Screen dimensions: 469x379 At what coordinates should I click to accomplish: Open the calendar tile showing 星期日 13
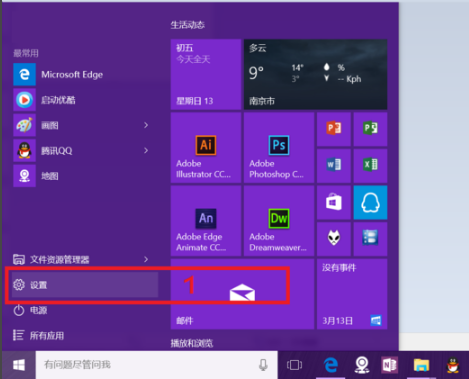(x=206, y=74)
